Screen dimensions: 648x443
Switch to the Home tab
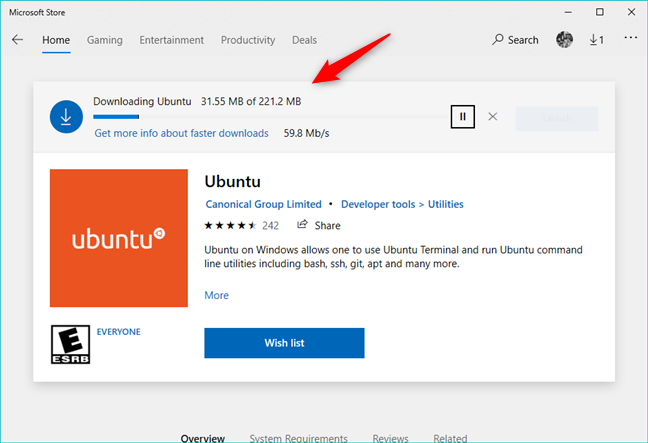click(x=56, y=40)
